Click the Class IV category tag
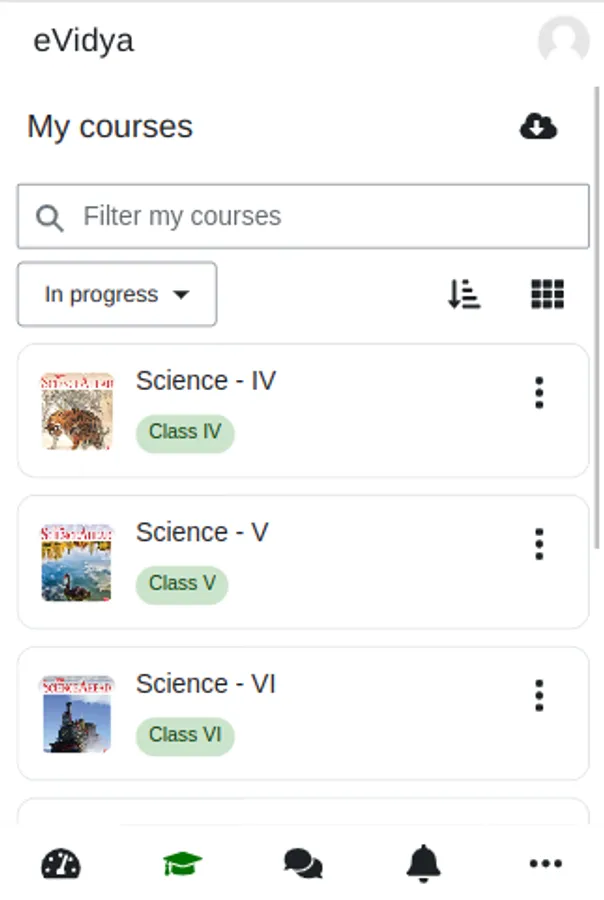This screenshot has width=604, height=900. coord(185,433)
